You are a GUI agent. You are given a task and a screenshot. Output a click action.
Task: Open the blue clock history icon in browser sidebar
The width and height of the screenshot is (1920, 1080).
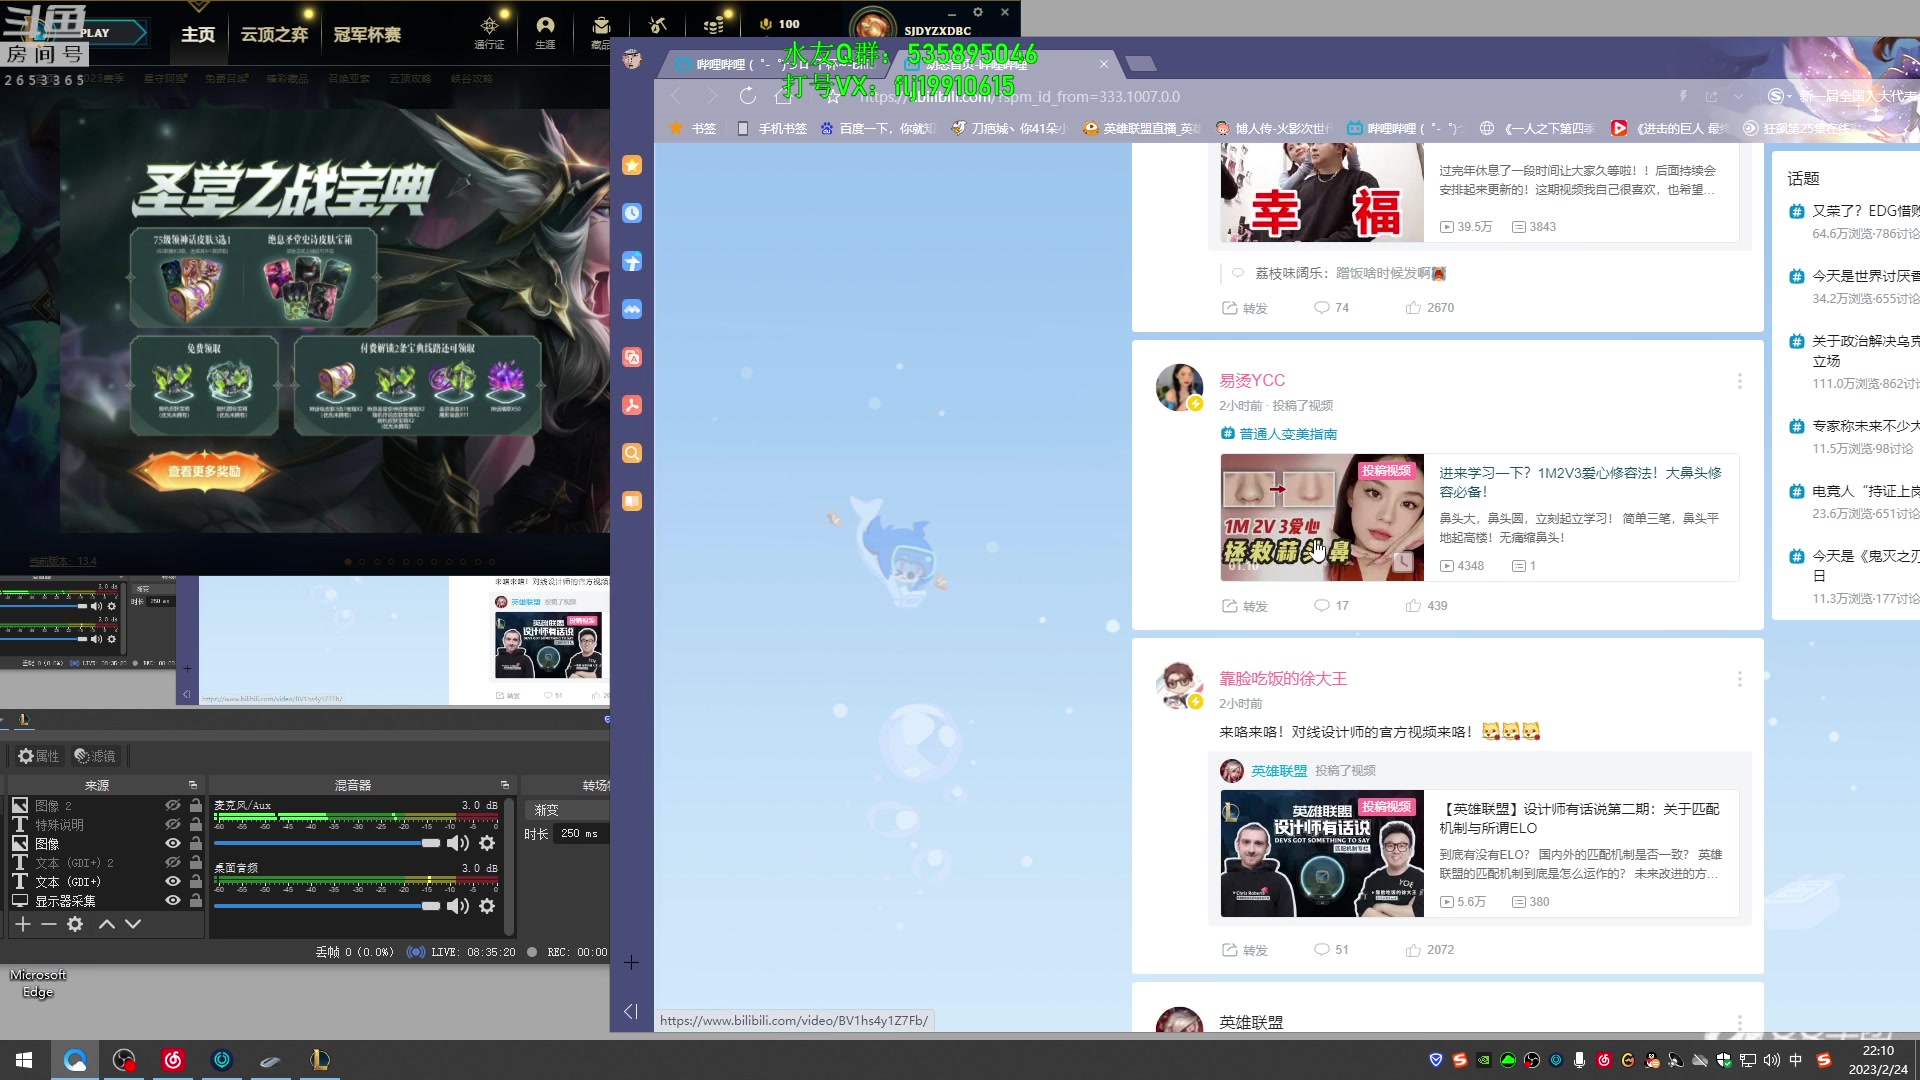click(x=632, y=213)
